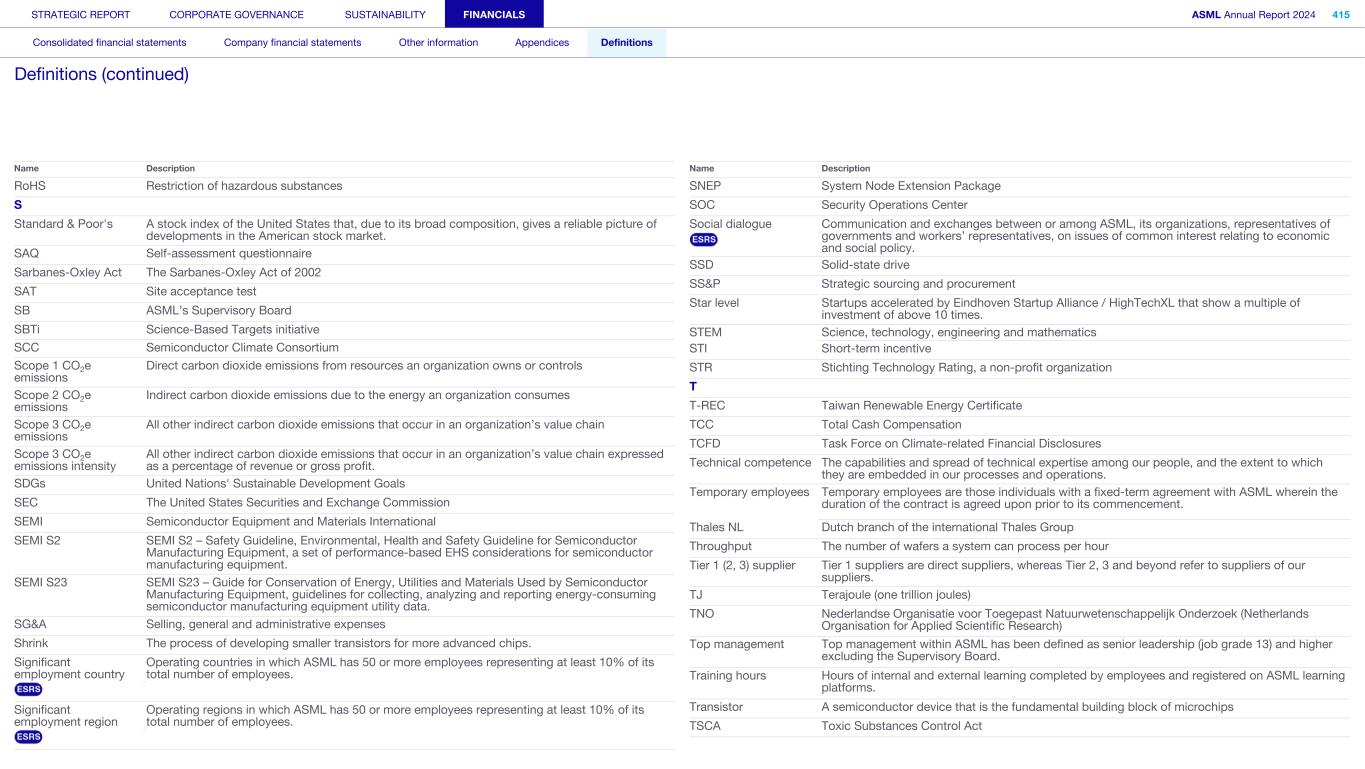The width and height of the screenshot is (1365, 769).
Task: Open Company financial statements sub-tab
Action: 292,43
